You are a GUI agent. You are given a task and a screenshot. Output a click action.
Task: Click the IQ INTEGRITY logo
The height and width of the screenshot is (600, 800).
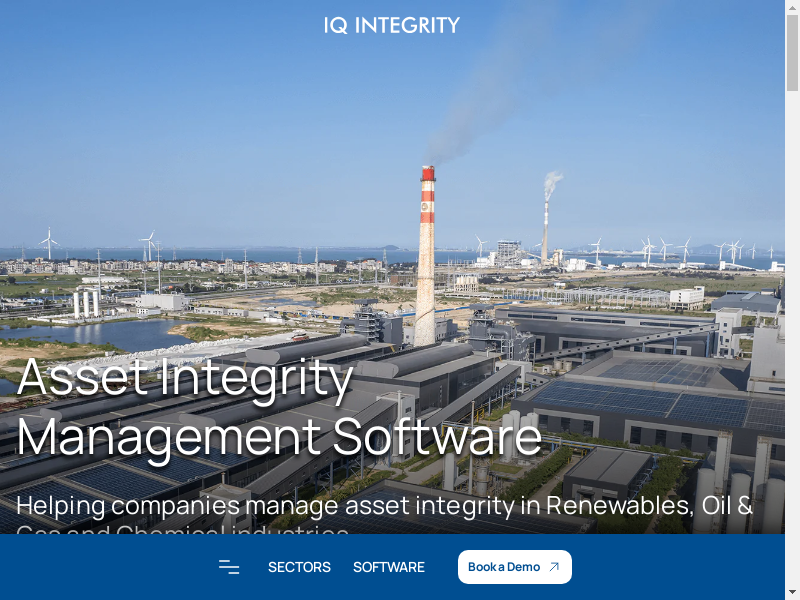coord(392,25)
